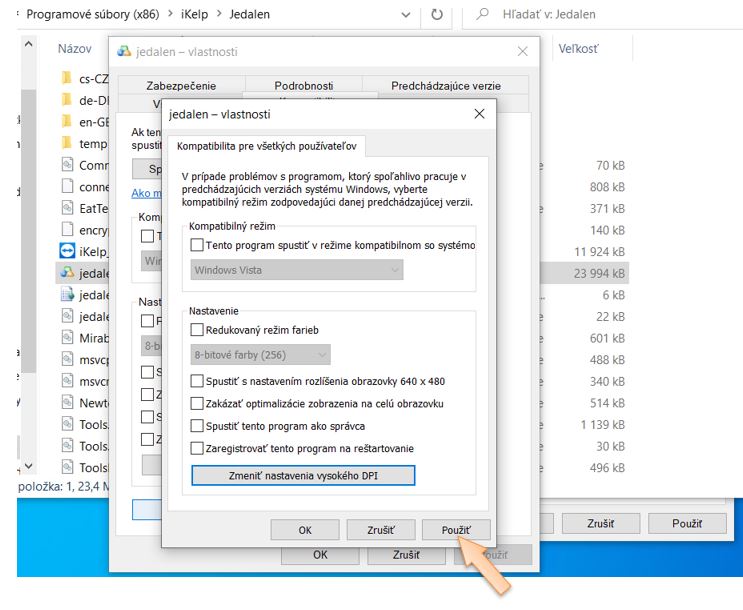The image size is (743, 610).
Task: Toggle the Redukovaný režim farieb checkbox
Action: pyautogui.click(x=197, y=330)
